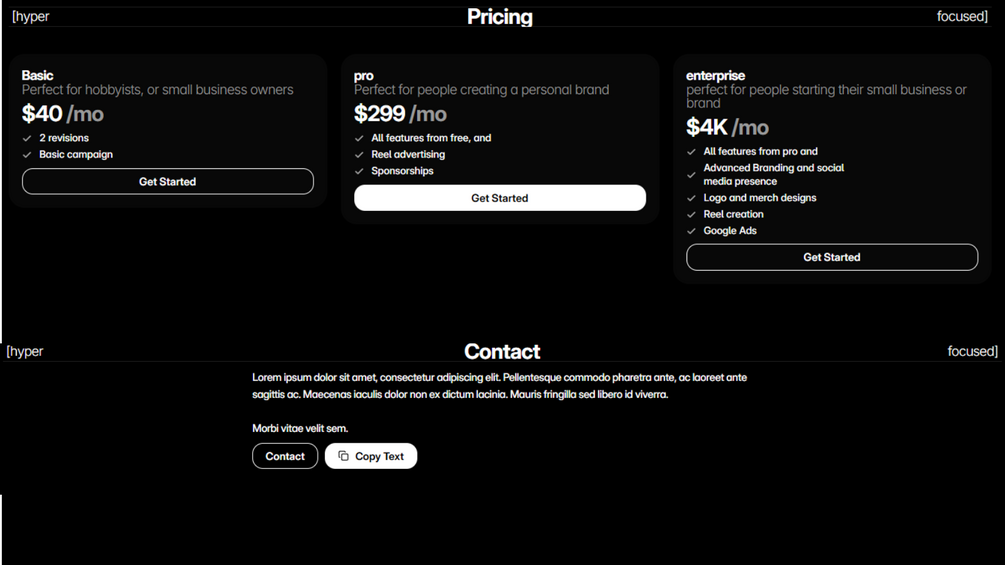Image resolution: width=1005 pixels, height=565 pixels.
Task: Click the checkmark beside "2 revisions"
Action: 27,138
